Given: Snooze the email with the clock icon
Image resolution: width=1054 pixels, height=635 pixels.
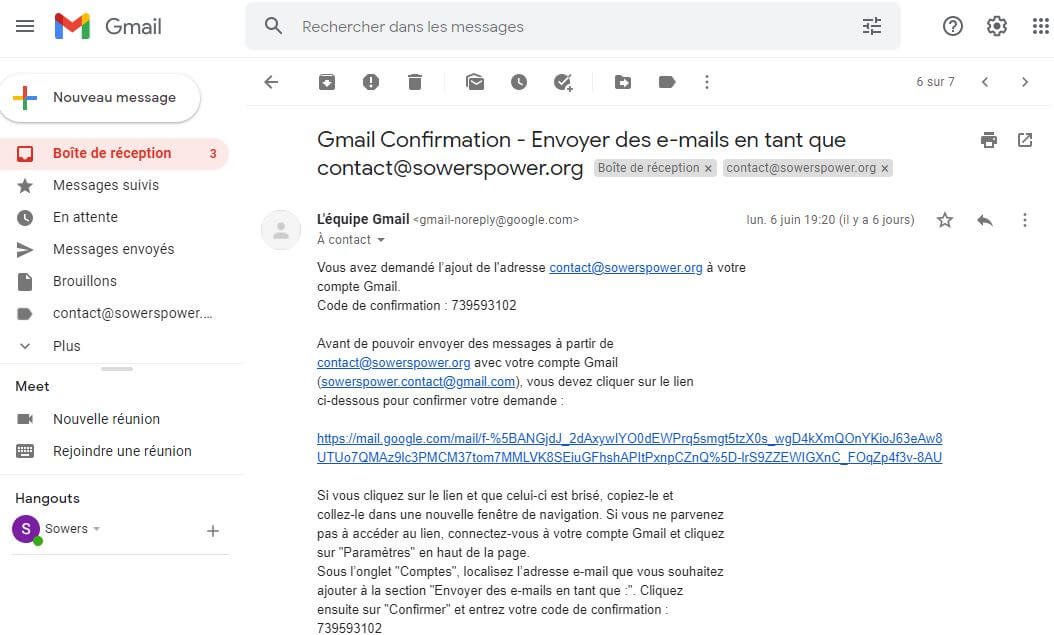Looking at the screenshot, I should (519, 82).
